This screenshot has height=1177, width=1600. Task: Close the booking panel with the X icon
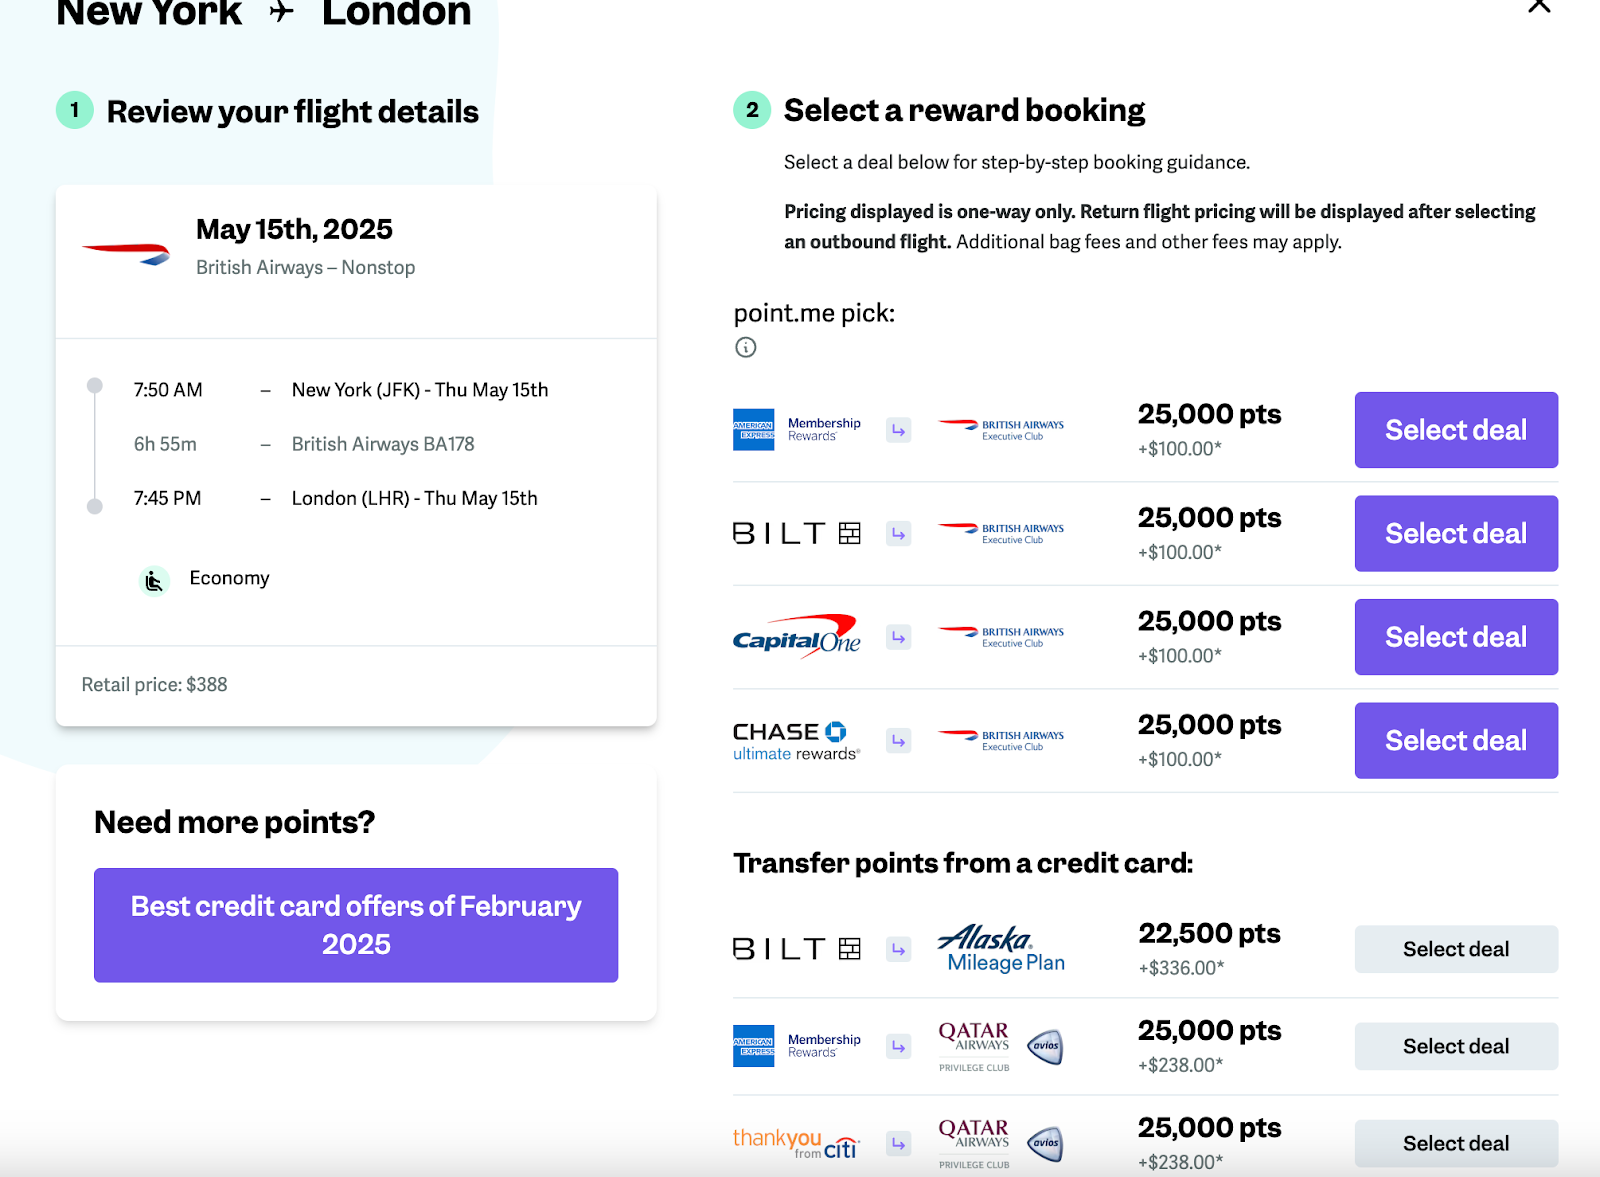(x=1539, y=6)
